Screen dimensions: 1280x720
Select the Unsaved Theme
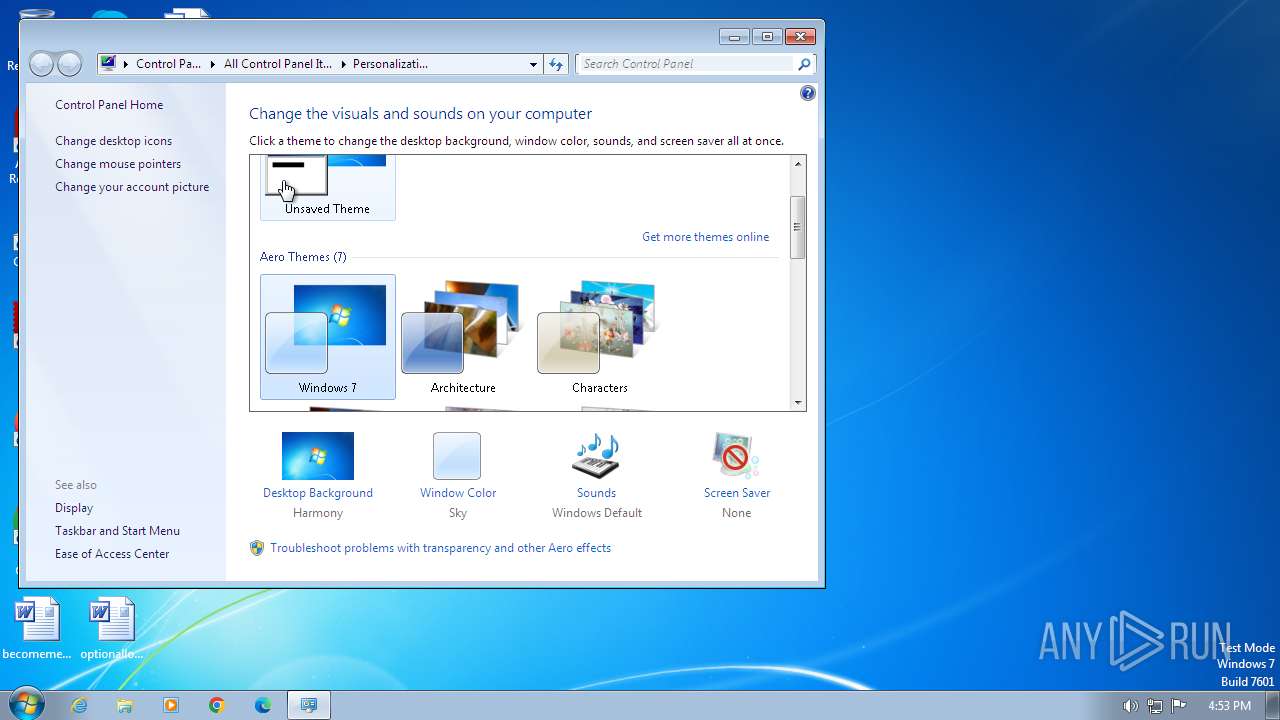(328, 188)
